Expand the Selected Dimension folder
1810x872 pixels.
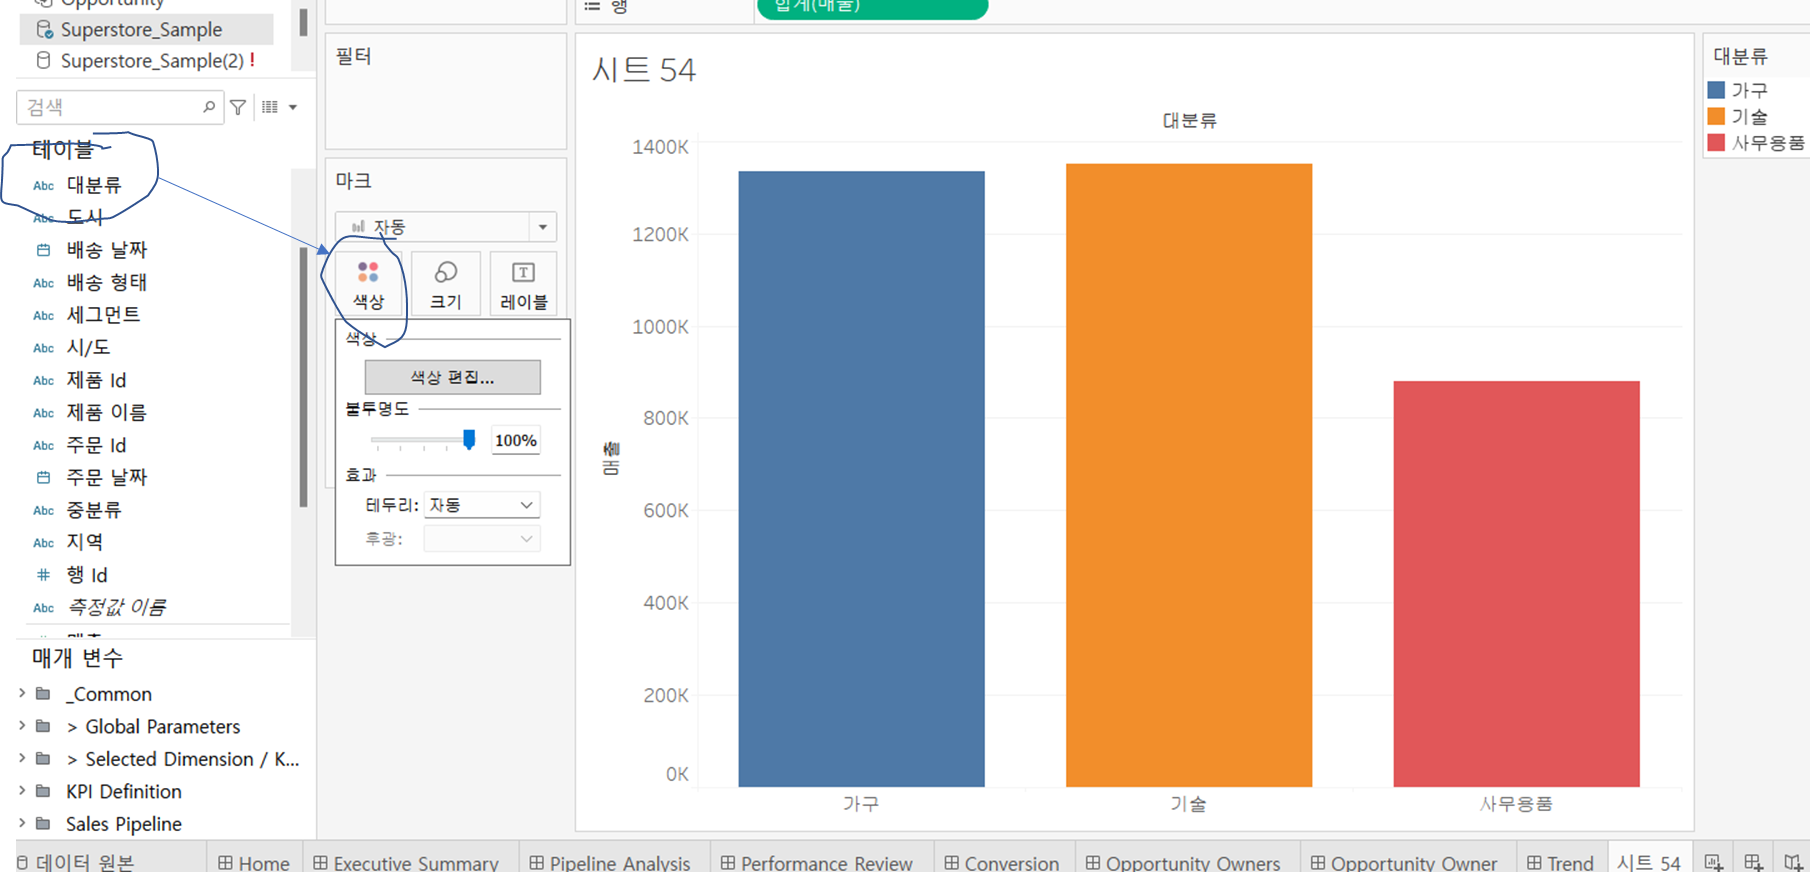[x=22, y=758]
